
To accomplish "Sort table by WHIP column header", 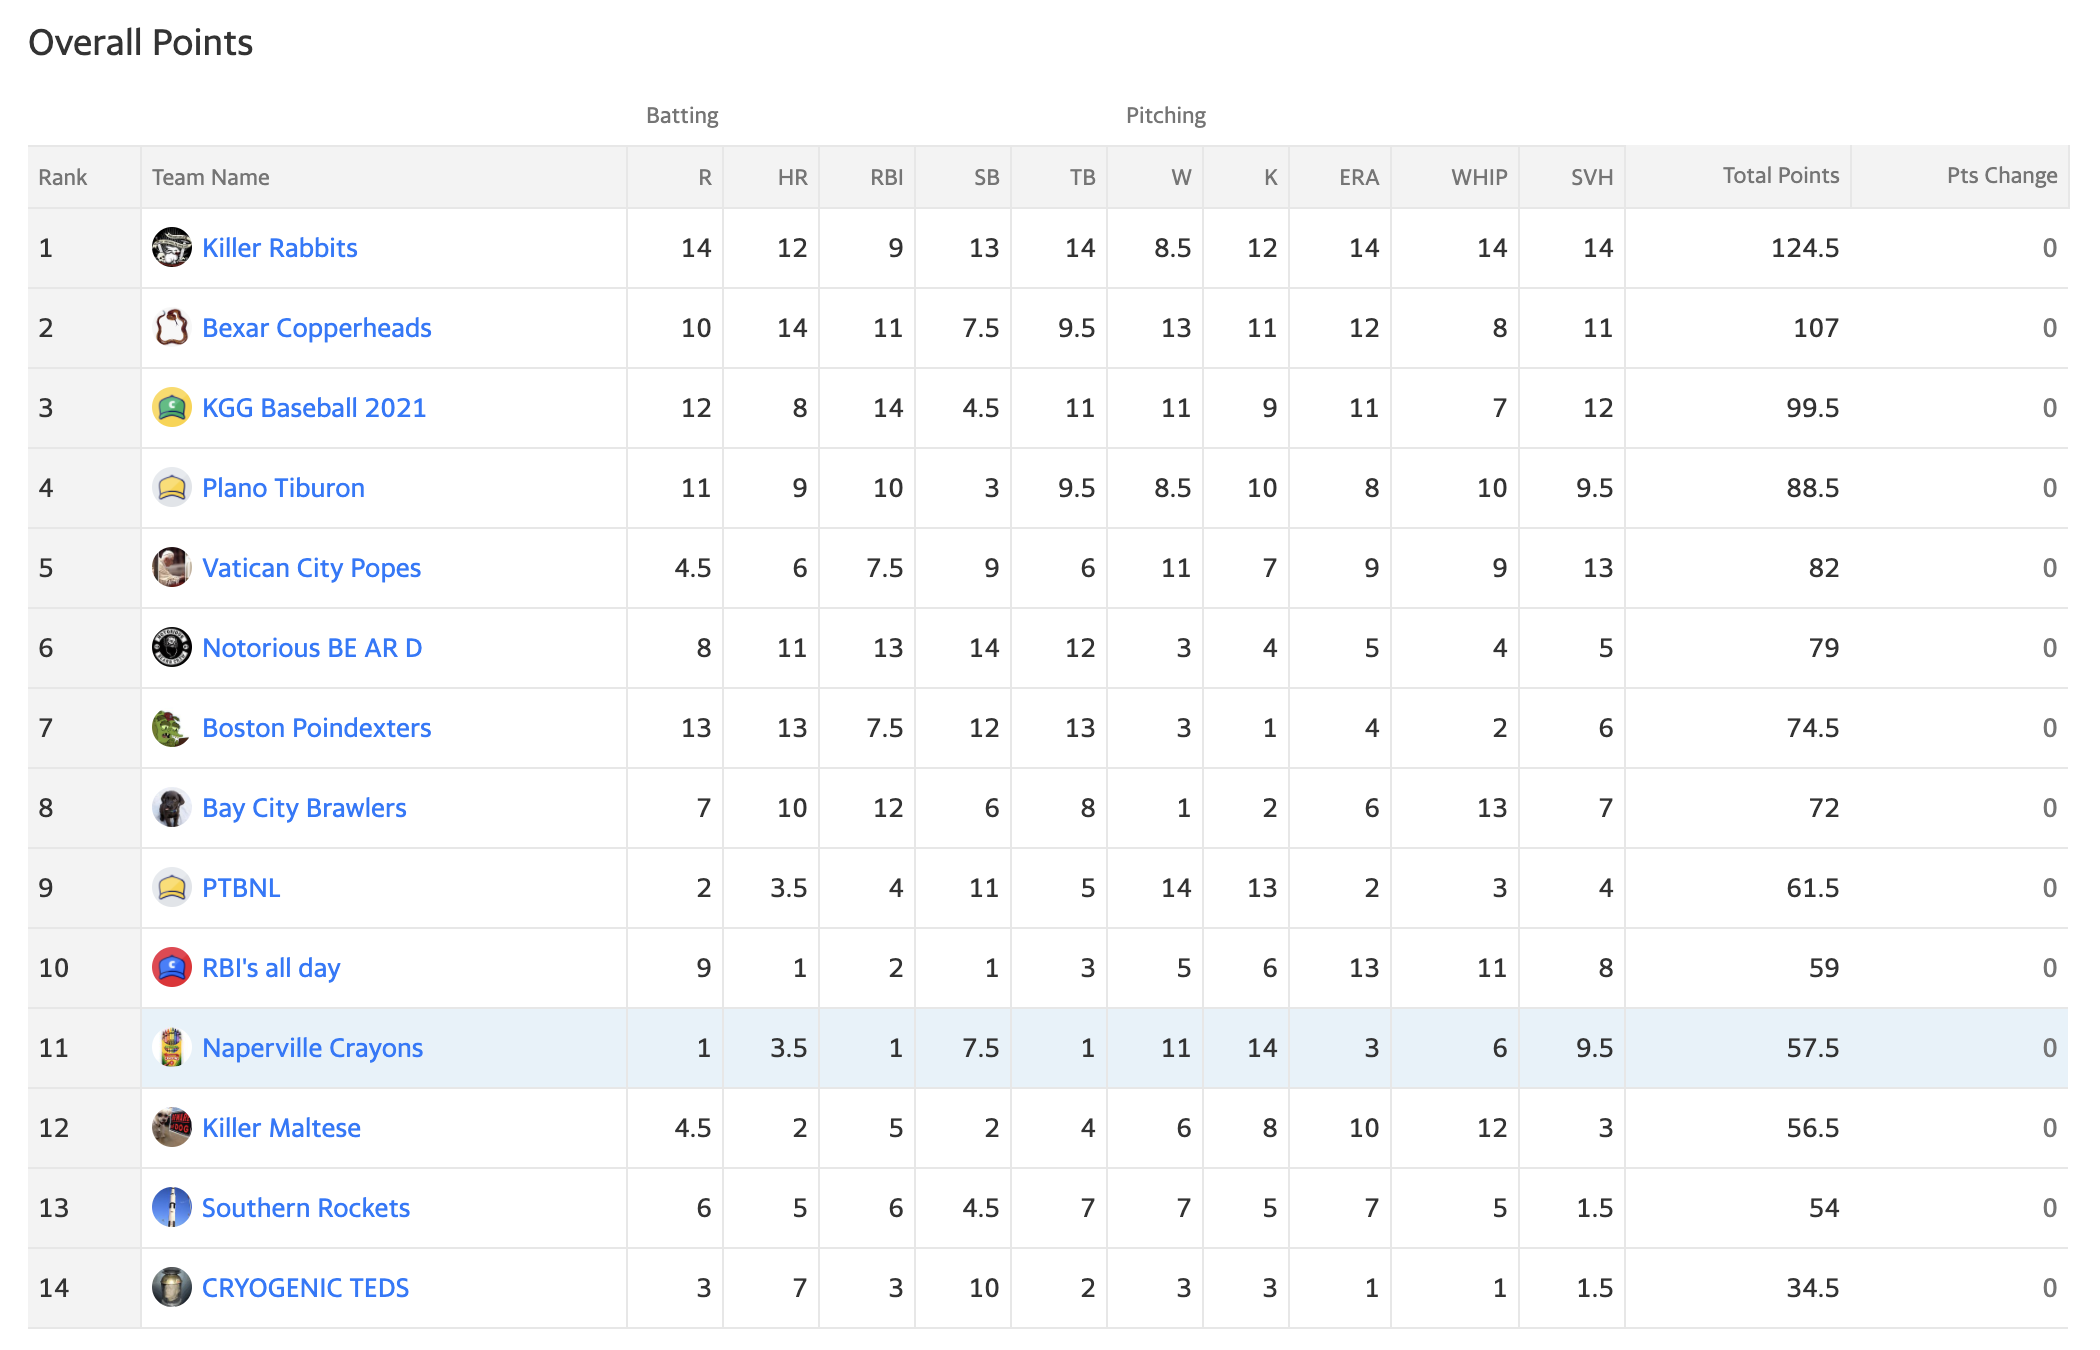I will tap(1479, 177).
